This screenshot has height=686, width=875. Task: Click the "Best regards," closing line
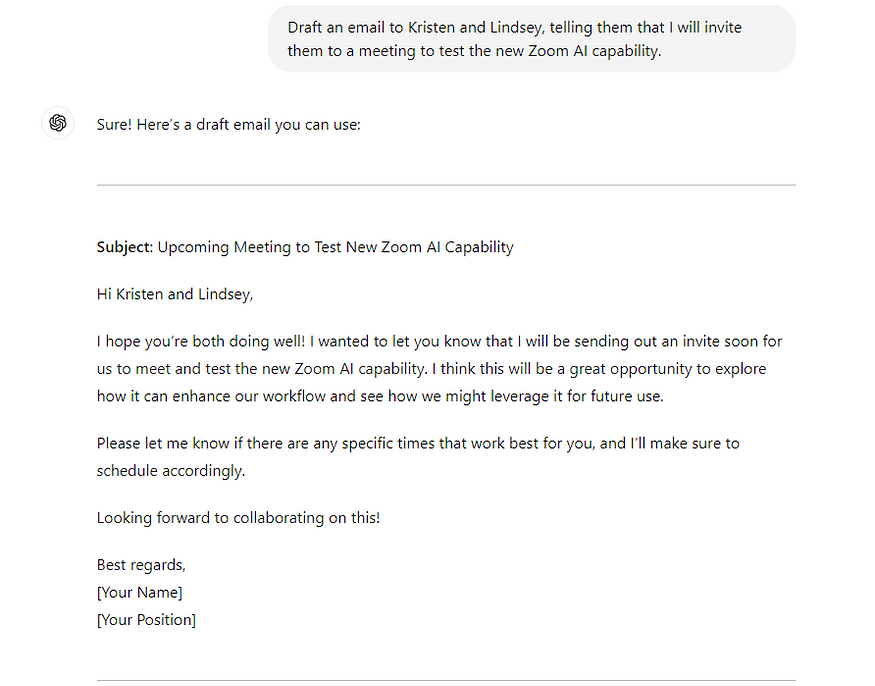[141, 565]
